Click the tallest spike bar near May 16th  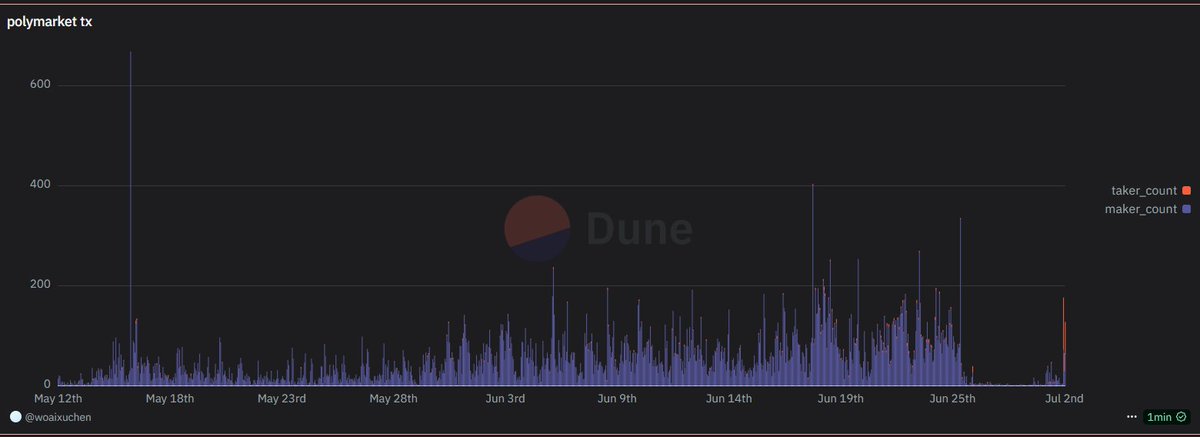pos(130,218)
